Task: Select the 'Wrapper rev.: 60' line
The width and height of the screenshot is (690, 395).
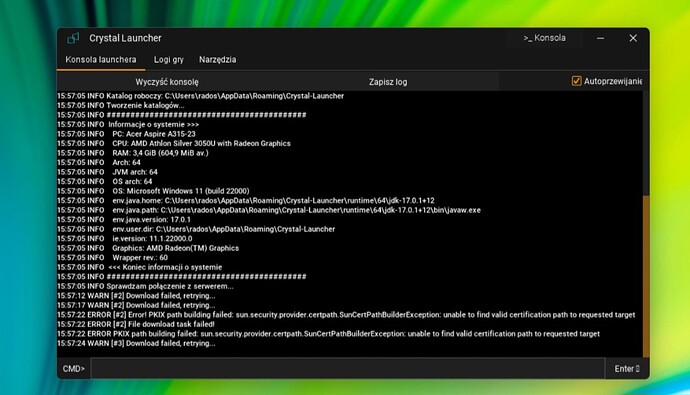Action: 112,258
